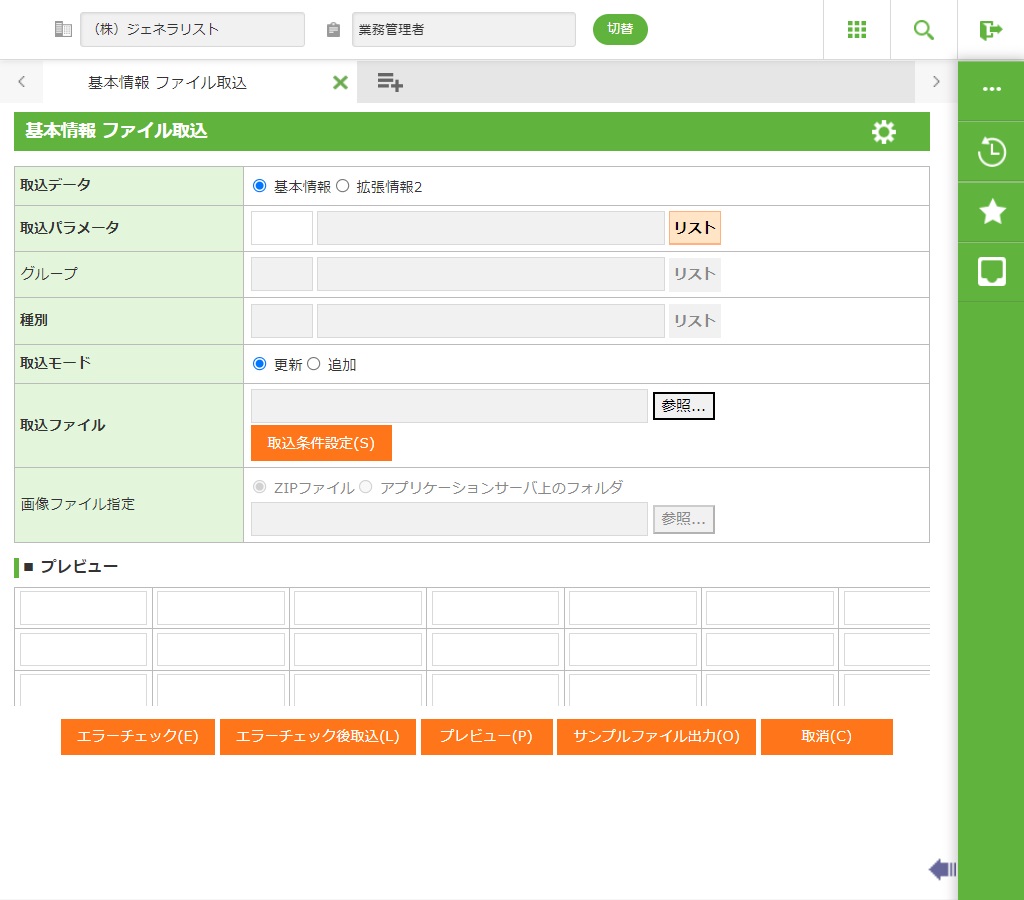
Task: Click the logout door icon
Action: point(991,30)
